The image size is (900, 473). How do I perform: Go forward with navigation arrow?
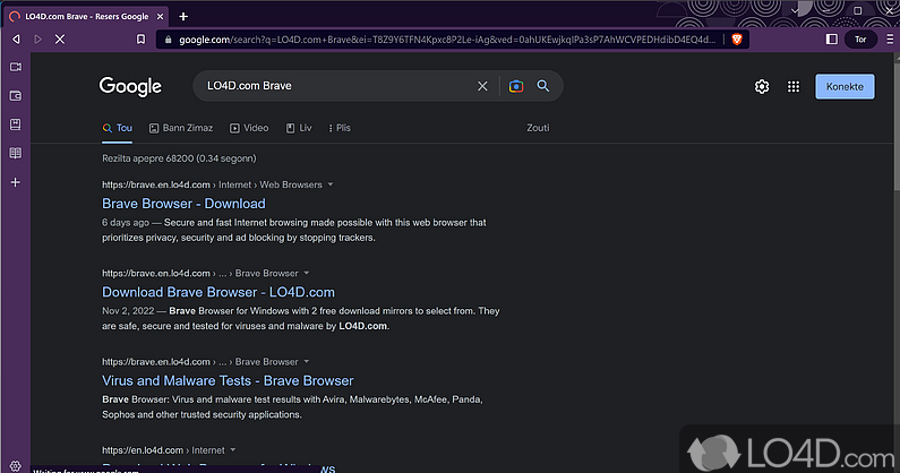(x=38, y=39)
